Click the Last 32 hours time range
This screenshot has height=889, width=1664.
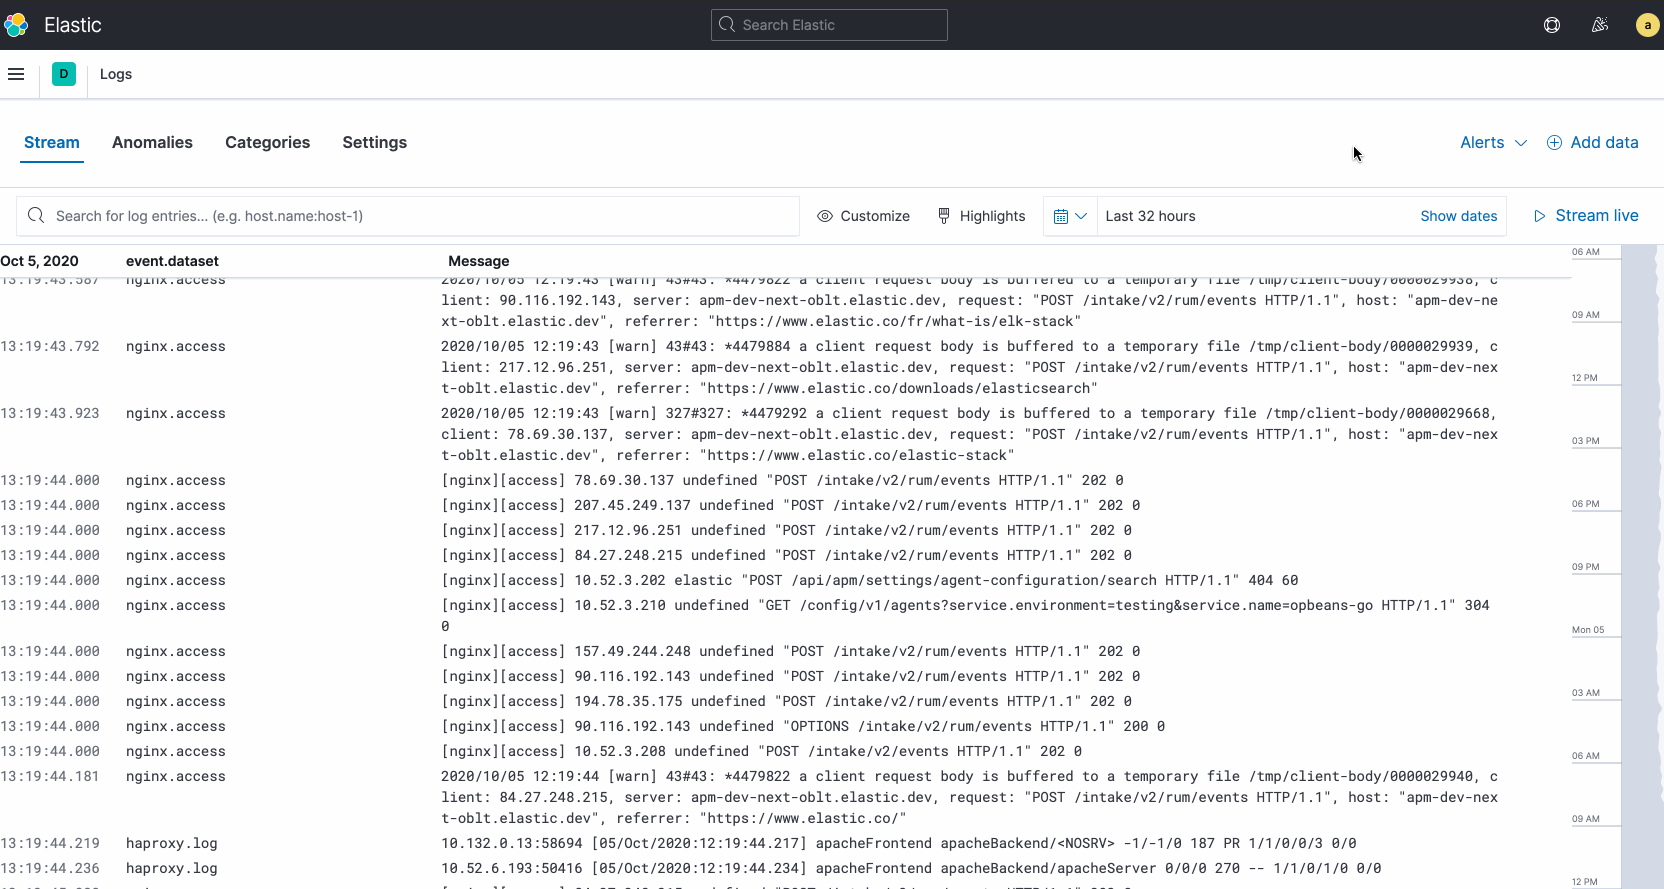(1150, 216)
